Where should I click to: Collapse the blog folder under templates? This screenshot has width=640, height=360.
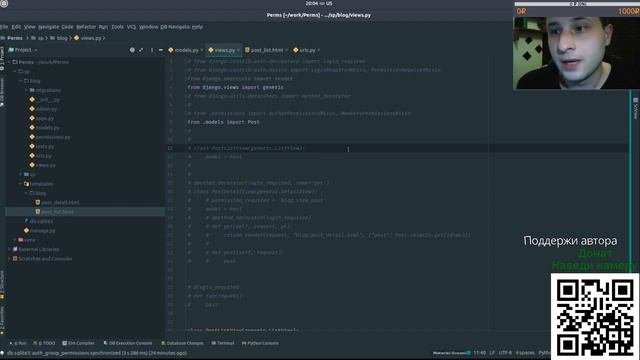(x=27, y=193)
